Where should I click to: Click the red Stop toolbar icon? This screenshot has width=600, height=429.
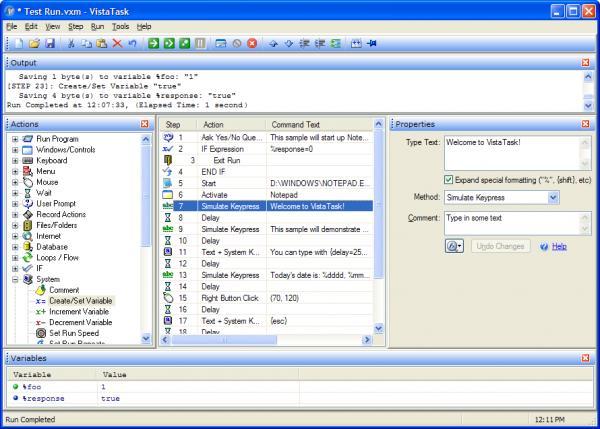pyautogui.click(x=252, y=44)
